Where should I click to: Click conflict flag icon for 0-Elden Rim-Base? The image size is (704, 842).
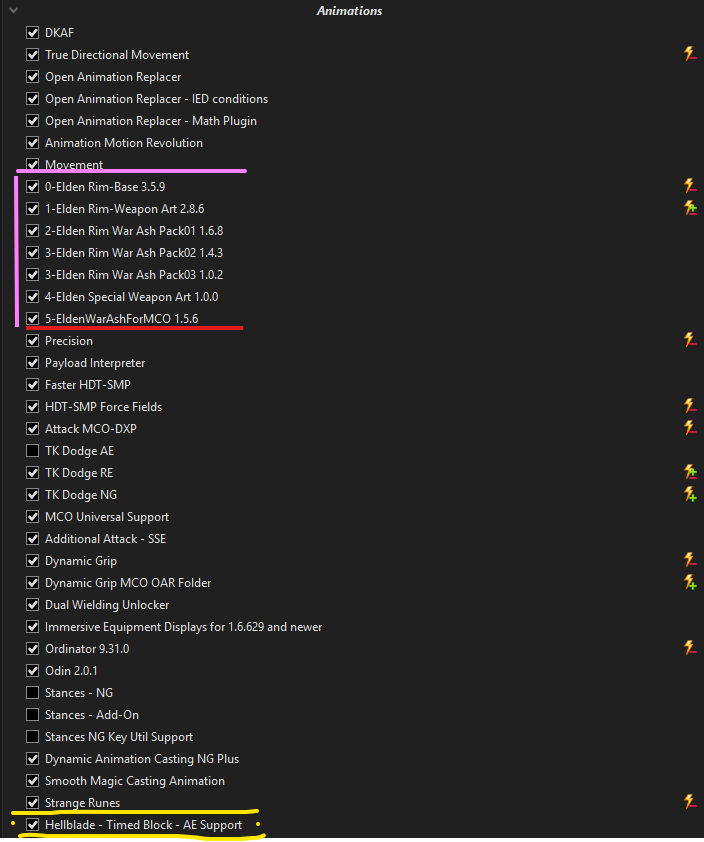click(x=690, y=186)
